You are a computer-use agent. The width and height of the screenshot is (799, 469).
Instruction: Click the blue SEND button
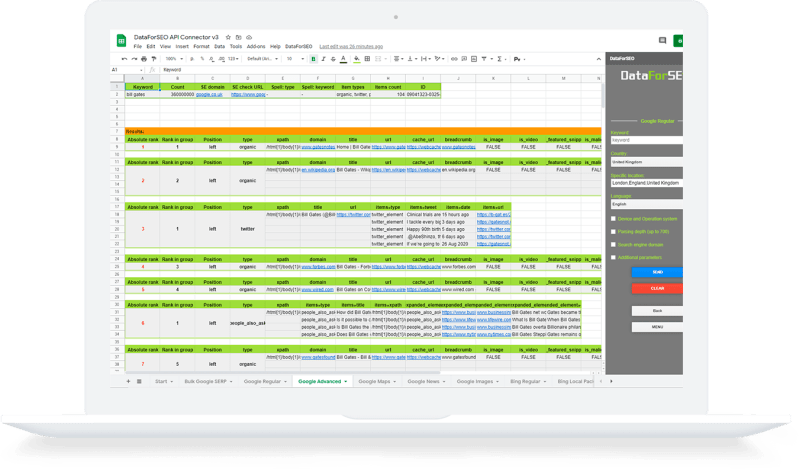[657, 272]
